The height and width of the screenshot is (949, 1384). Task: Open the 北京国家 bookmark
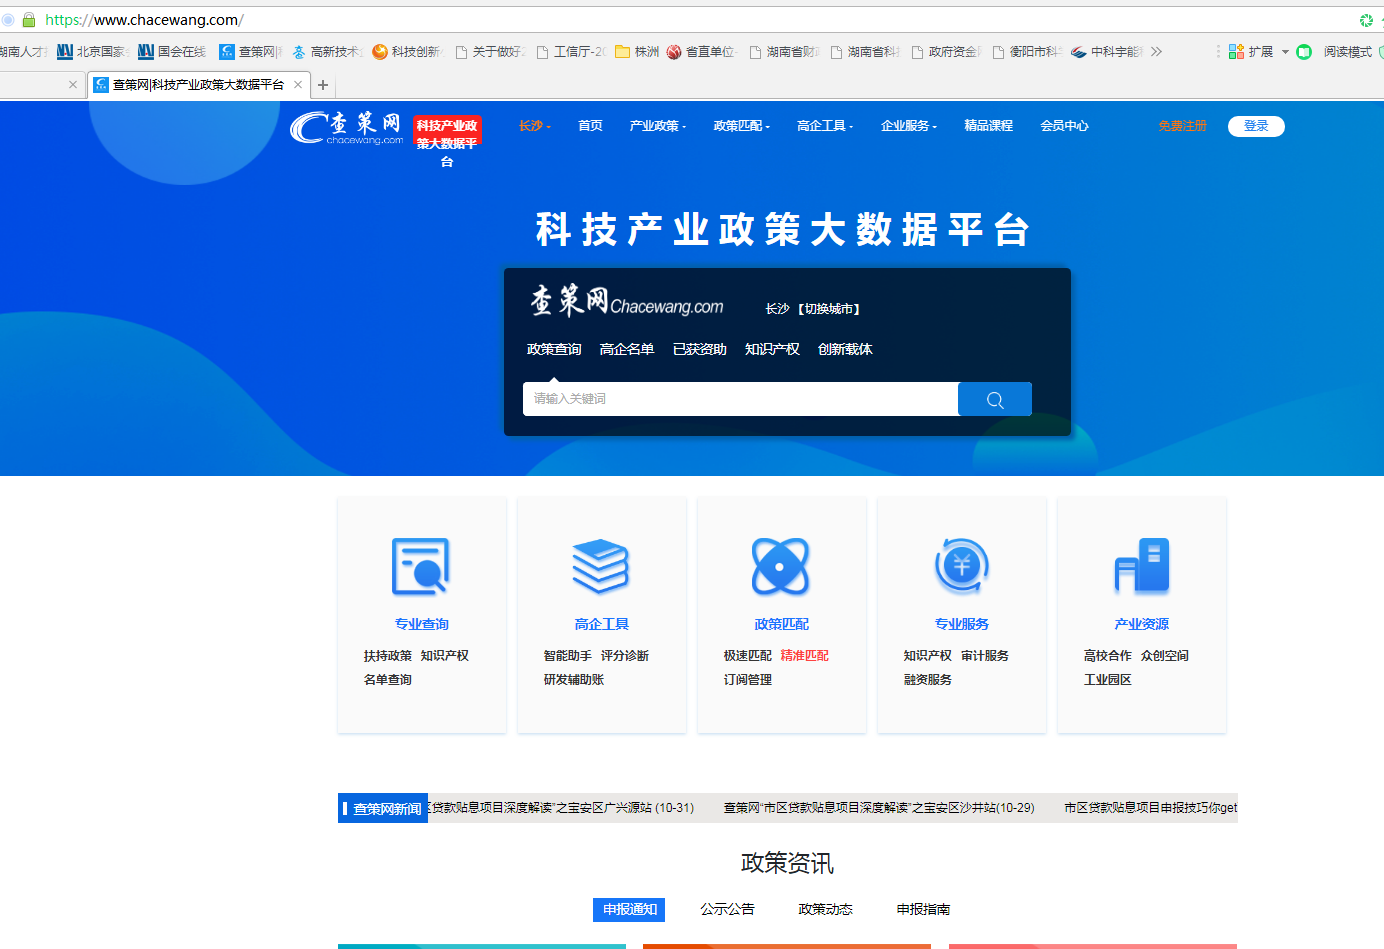pos(91,52)
